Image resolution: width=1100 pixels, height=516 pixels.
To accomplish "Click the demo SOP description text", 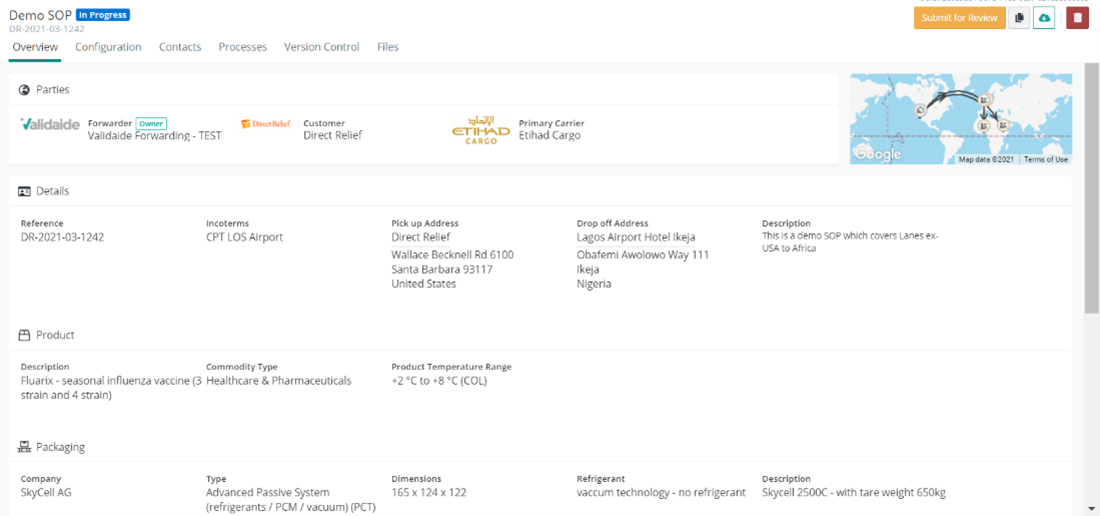I will point(850,242).
